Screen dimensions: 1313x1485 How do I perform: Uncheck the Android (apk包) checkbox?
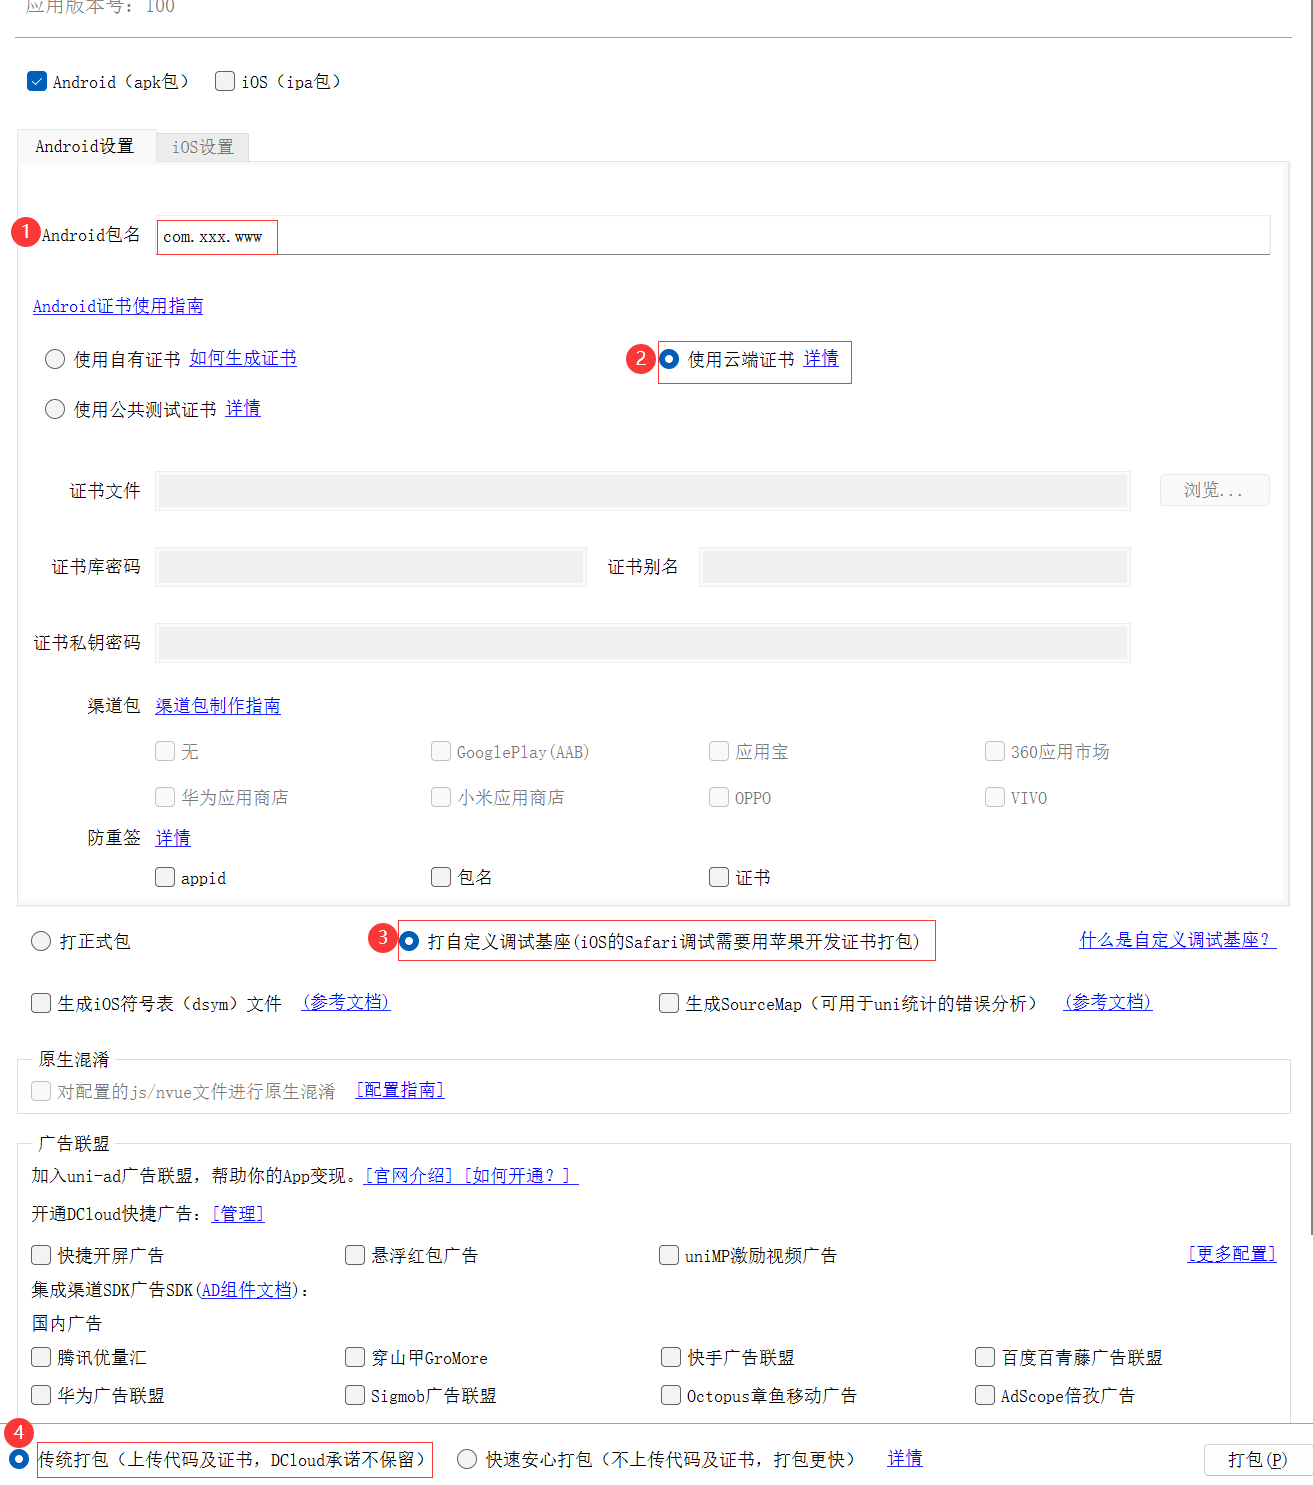pos(37,81)
